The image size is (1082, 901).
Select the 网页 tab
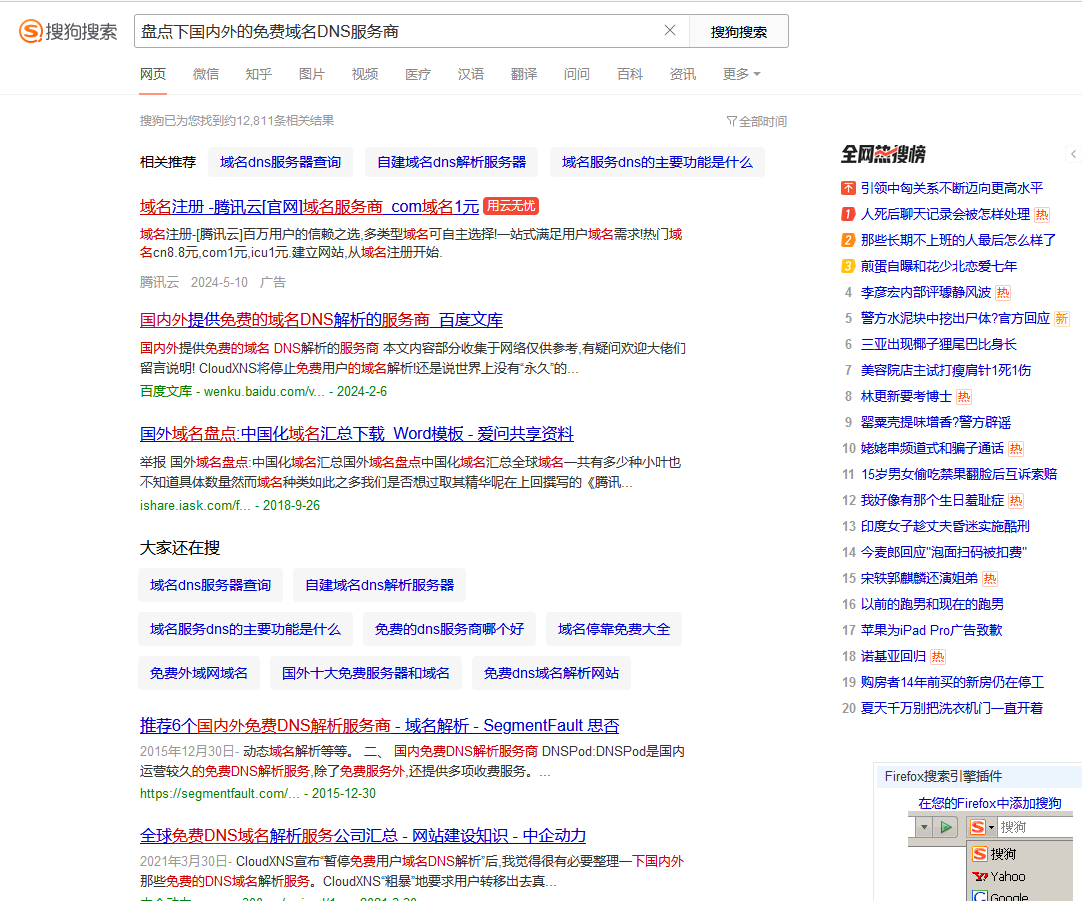[x=153, y=74]
